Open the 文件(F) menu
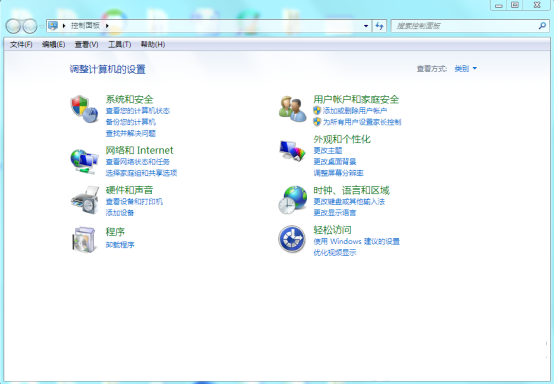 click(21, 45)
